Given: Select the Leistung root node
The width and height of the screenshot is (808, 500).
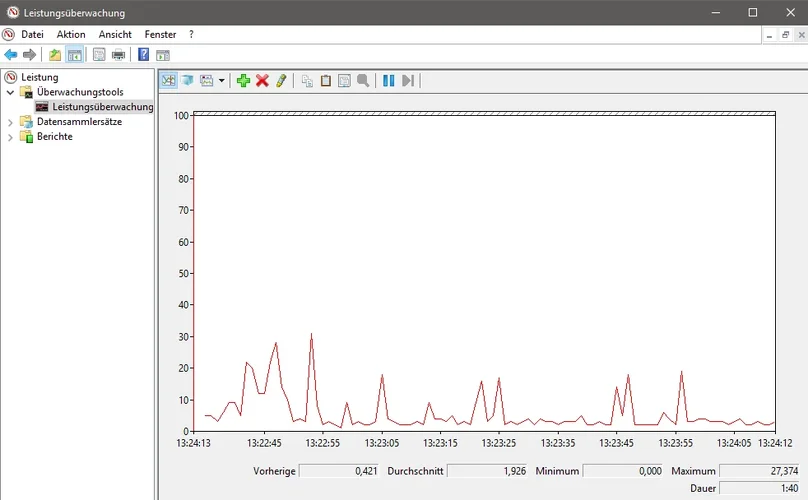Looking at the screenshot, I should 40,77.
